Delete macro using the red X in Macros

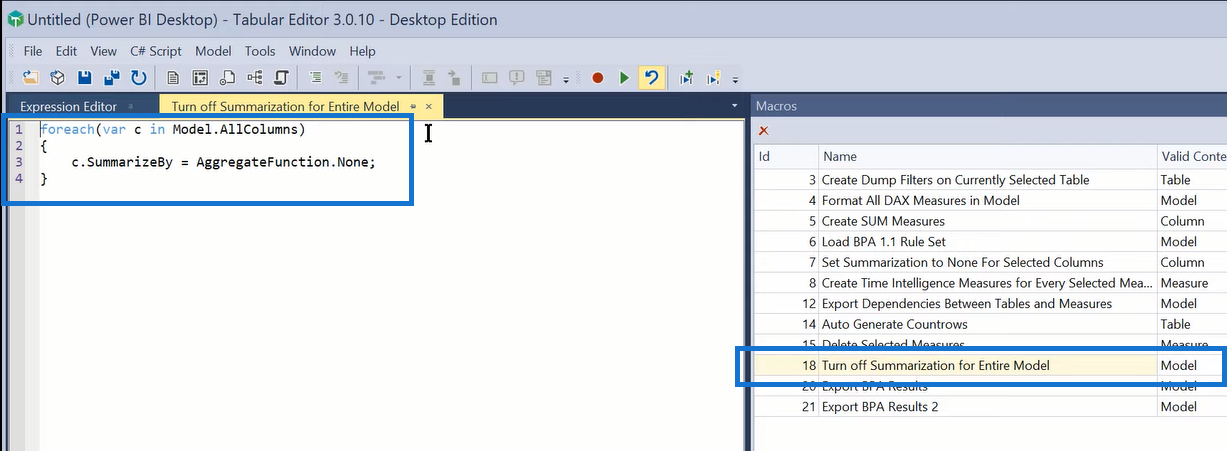coord(763,131)
